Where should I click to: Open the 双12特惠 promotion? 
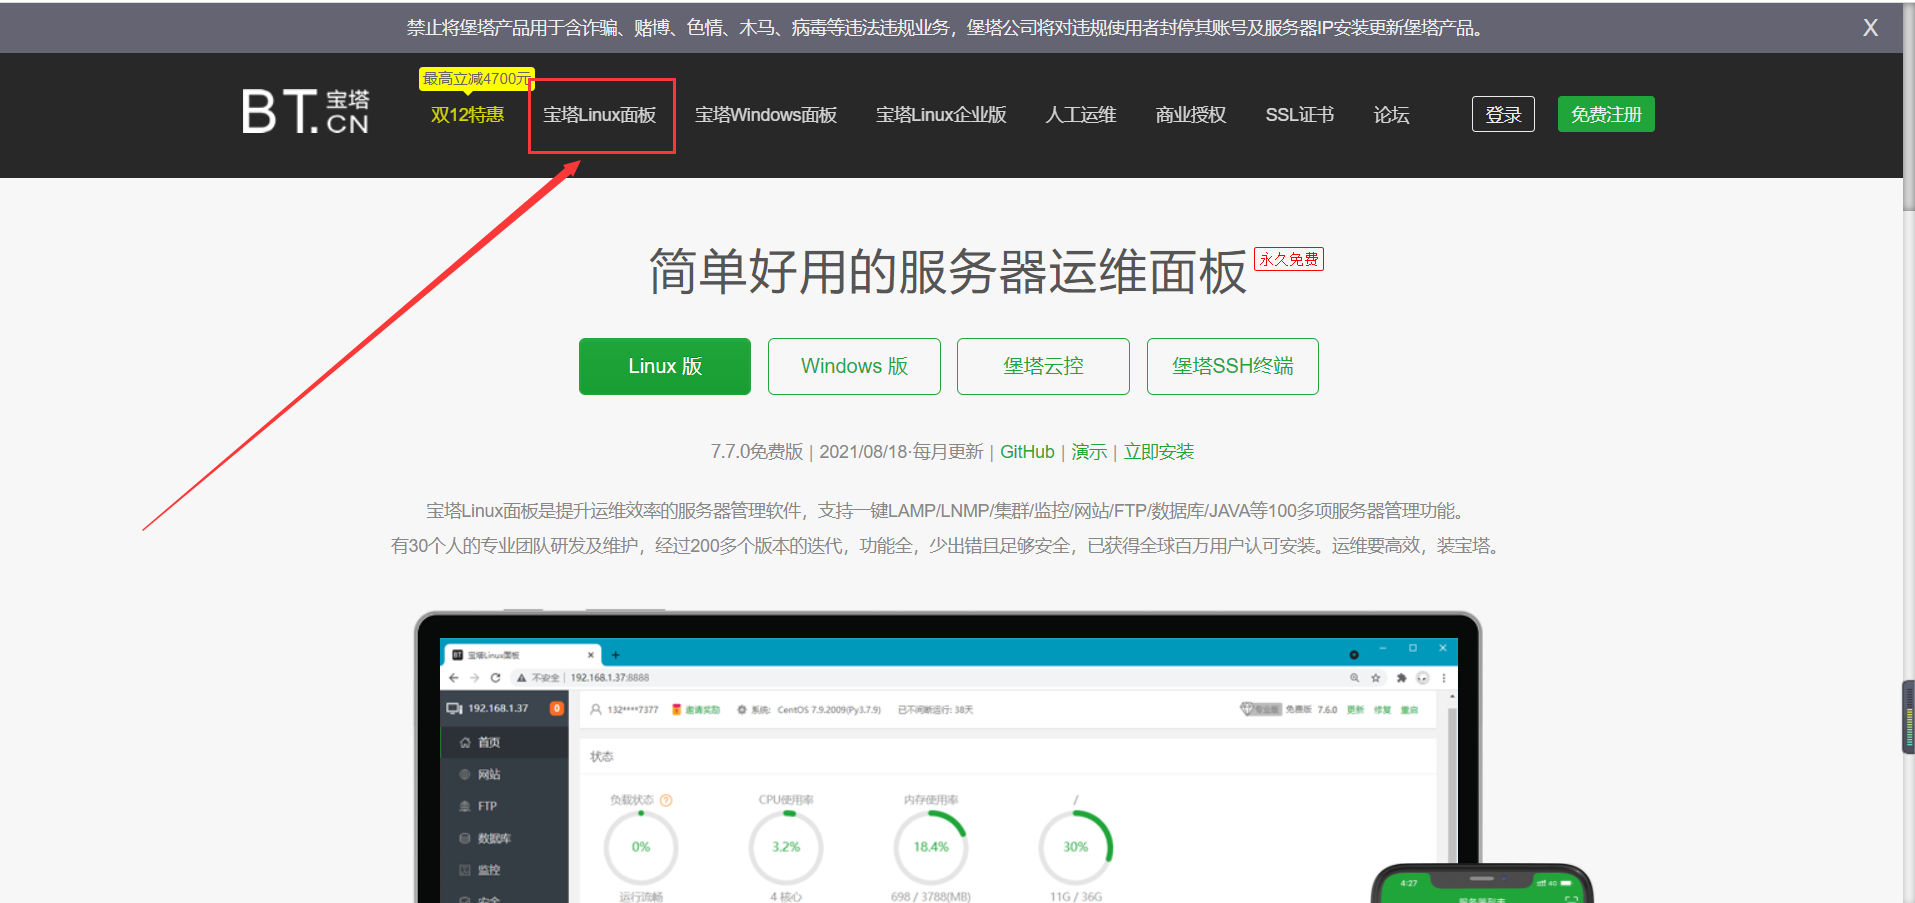pyautogui.click(x=467, y=115)
